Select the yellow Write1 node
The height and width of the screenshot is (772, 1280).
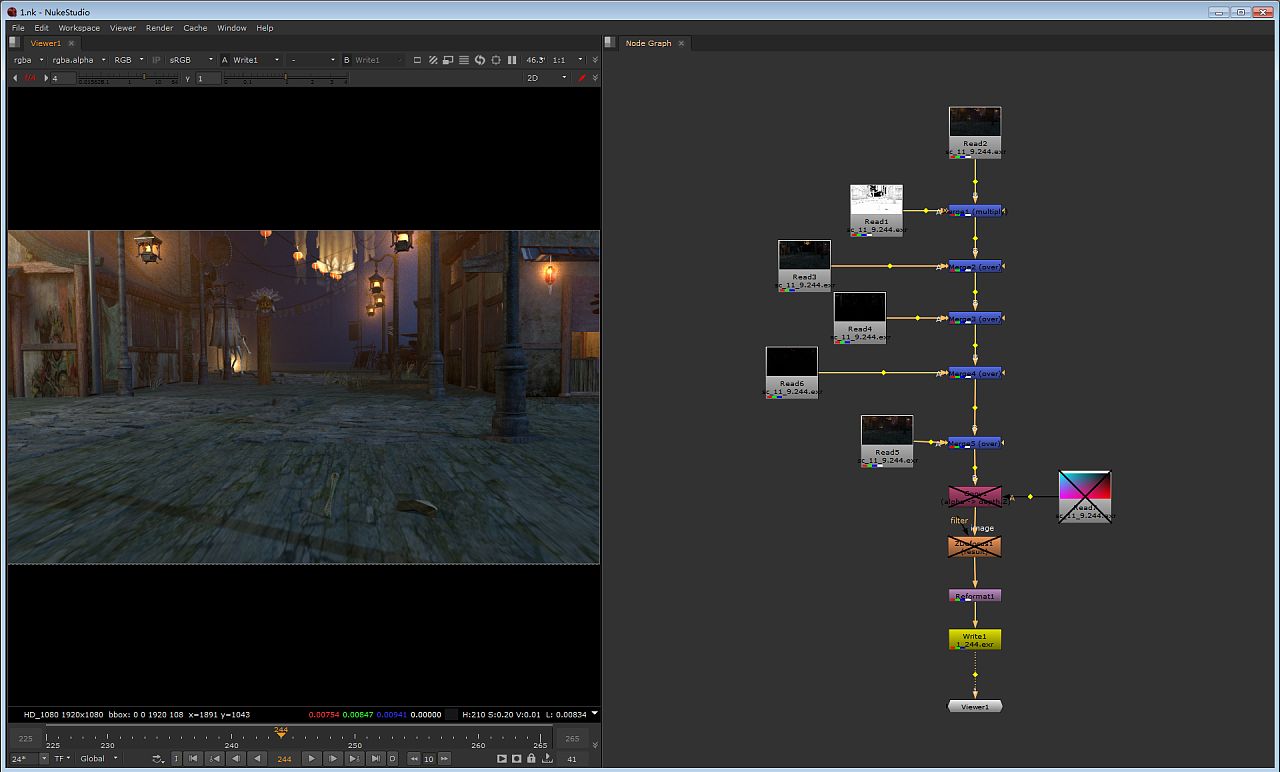point(975,639)
